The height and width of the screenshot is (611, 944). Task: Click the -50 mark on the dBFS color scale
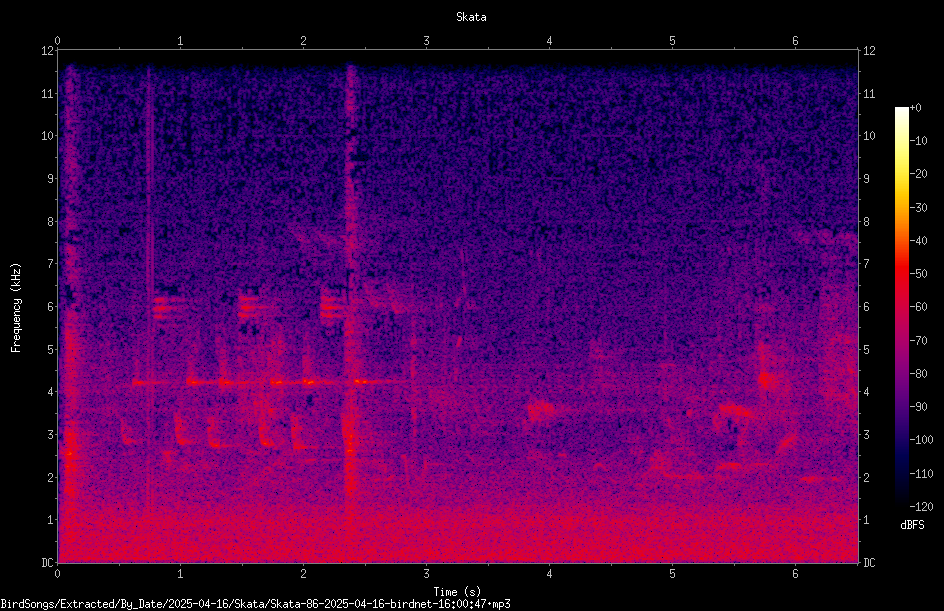coord(918,274)
